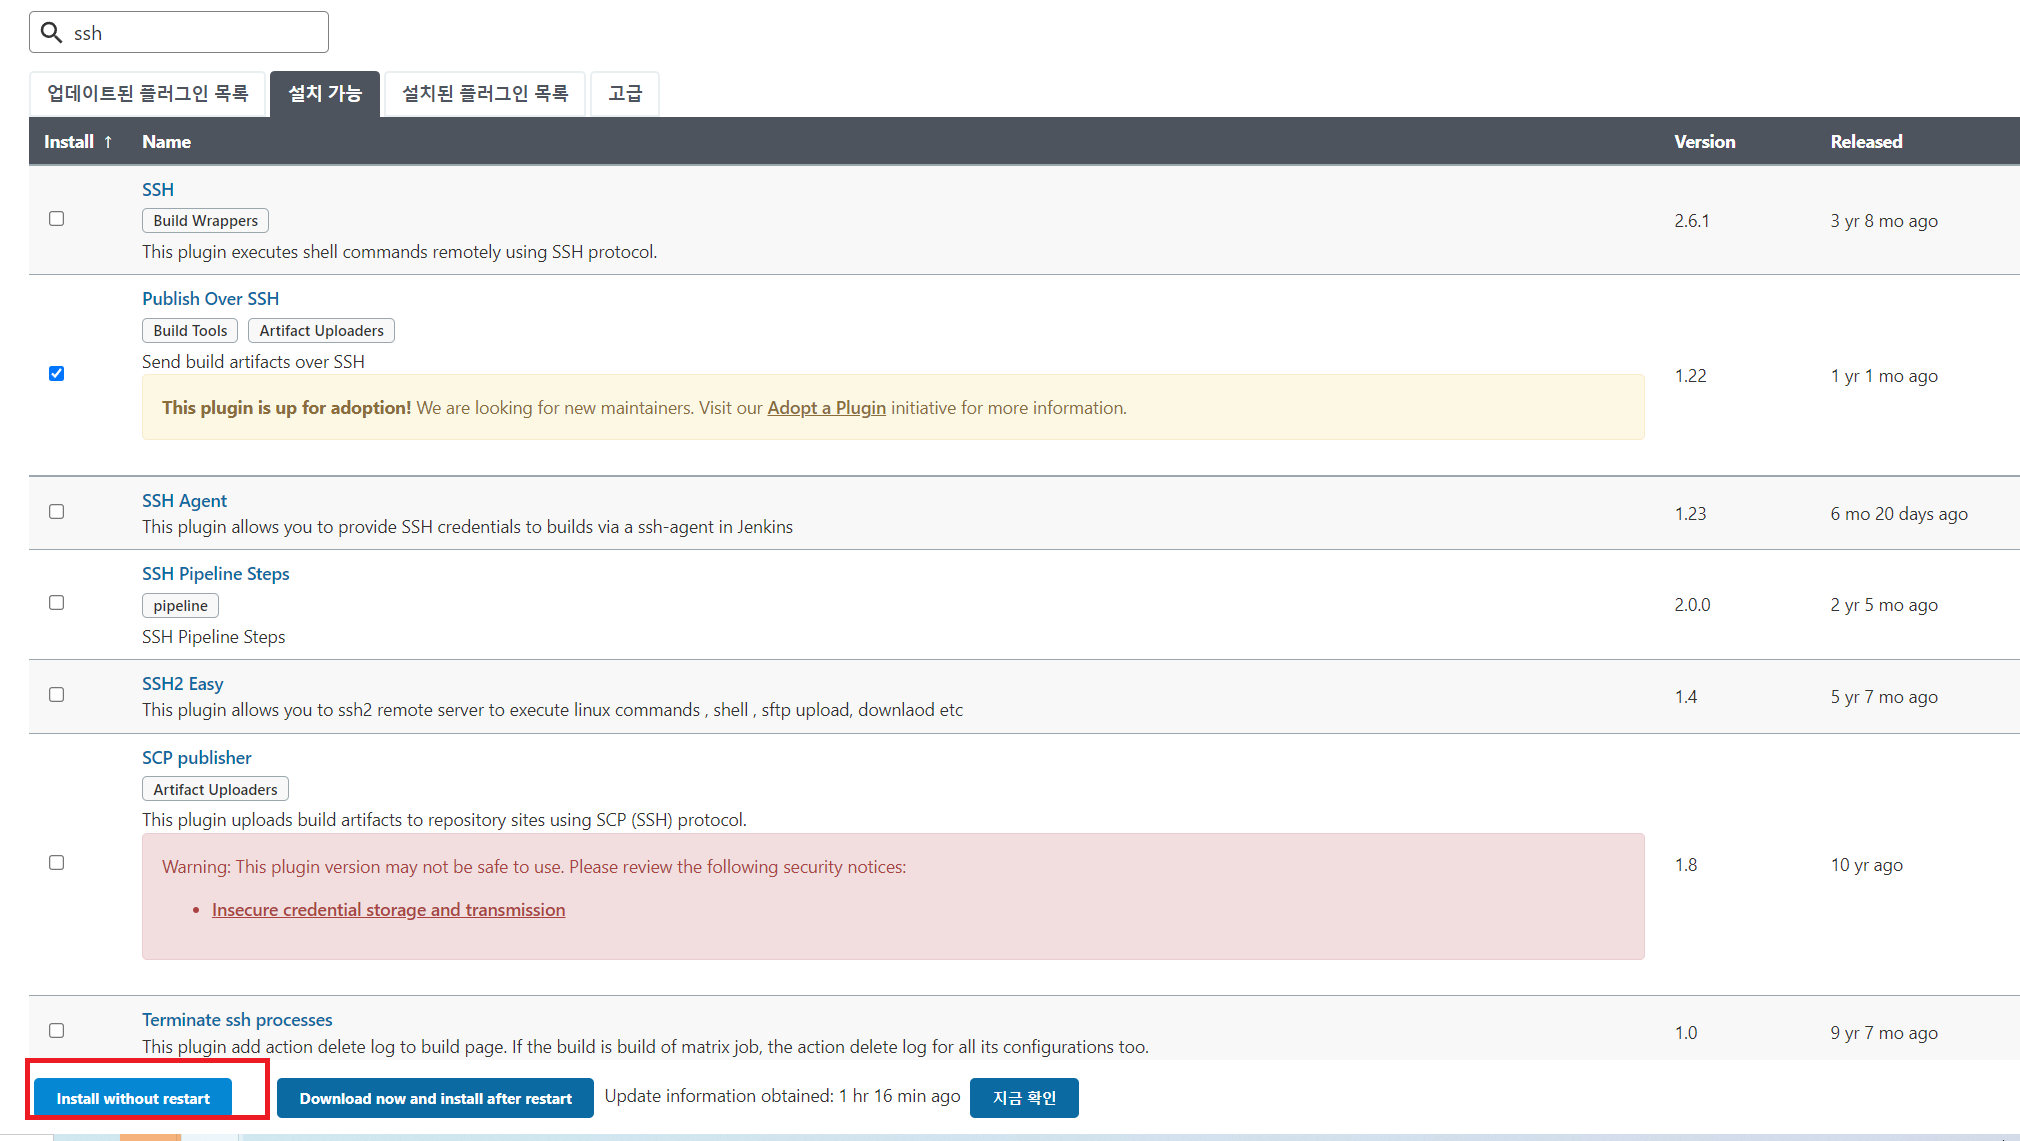Check the SCP publisher checkbox

click(57, 863)
